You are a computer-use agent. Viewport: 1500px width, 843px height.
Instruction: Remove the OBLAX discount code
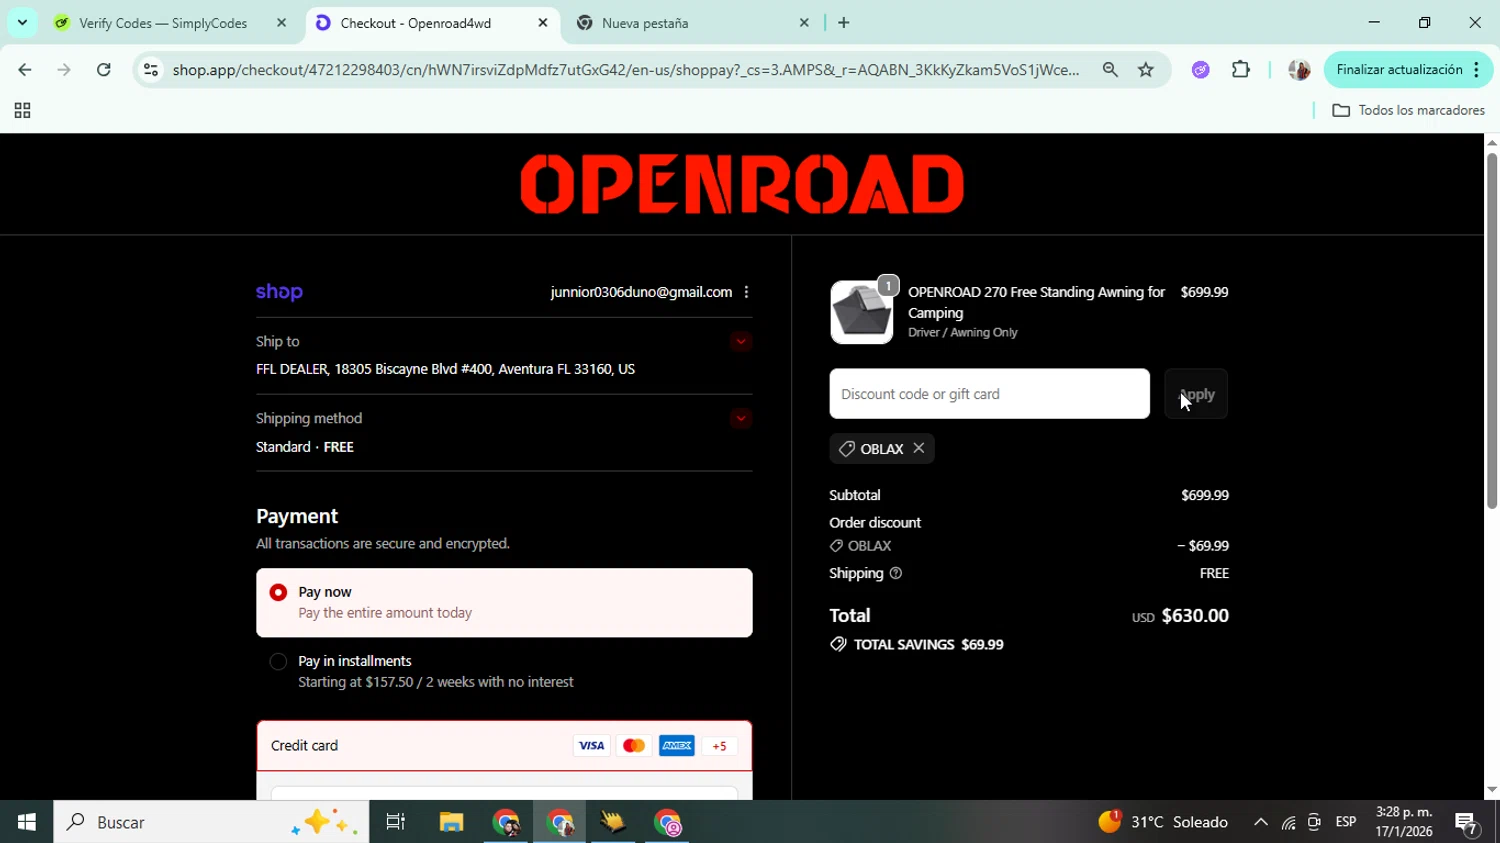919,449
